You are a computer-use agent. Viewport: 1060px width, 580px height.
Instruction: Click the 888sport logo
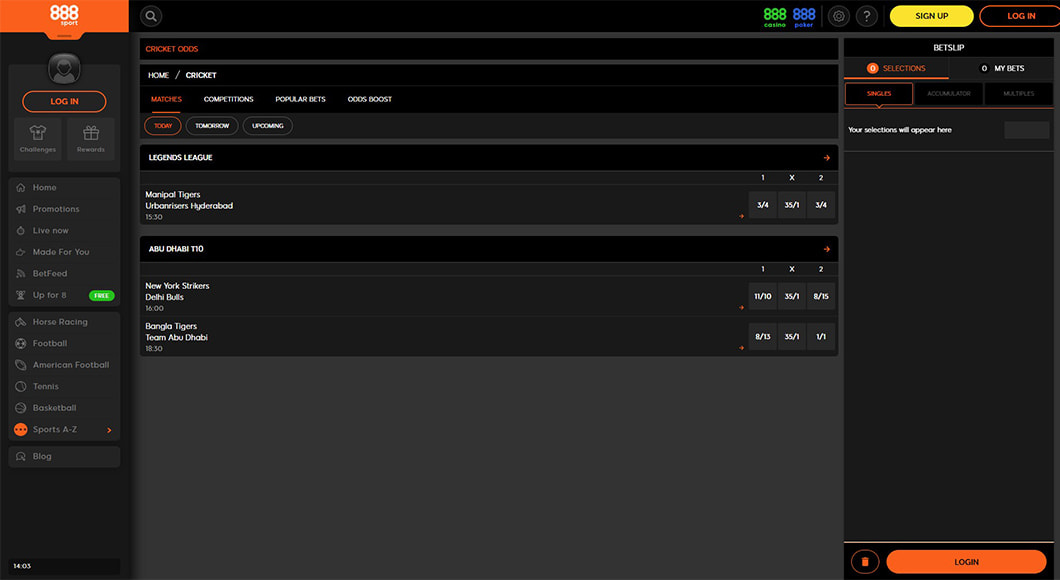[64, 16]
